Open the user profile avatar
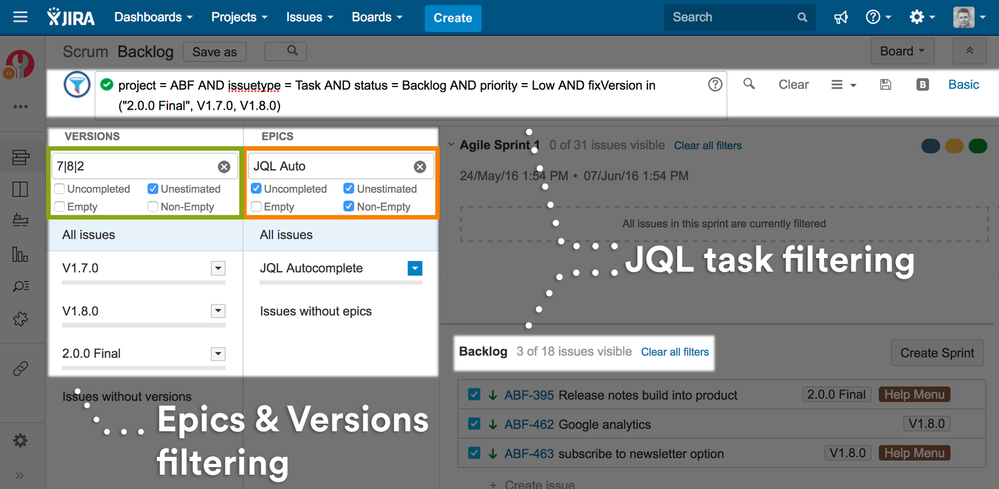The width and height of the screenshot is (999, 489). 968,18
